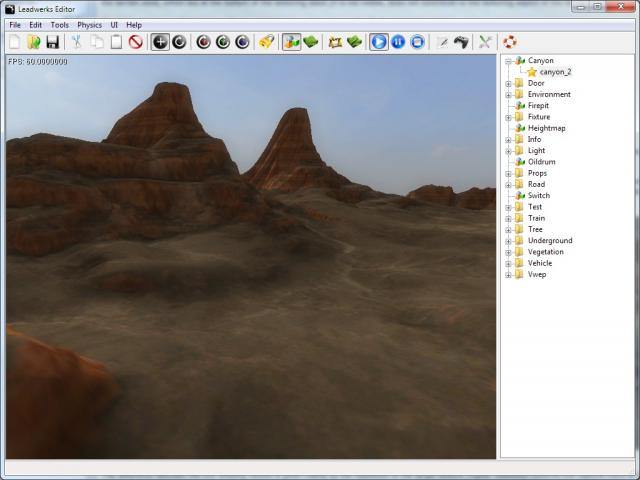The height and width of the screenshot is (480, 640).
Task: Click the Cut scissors icon
Action: tap(76, 42)
